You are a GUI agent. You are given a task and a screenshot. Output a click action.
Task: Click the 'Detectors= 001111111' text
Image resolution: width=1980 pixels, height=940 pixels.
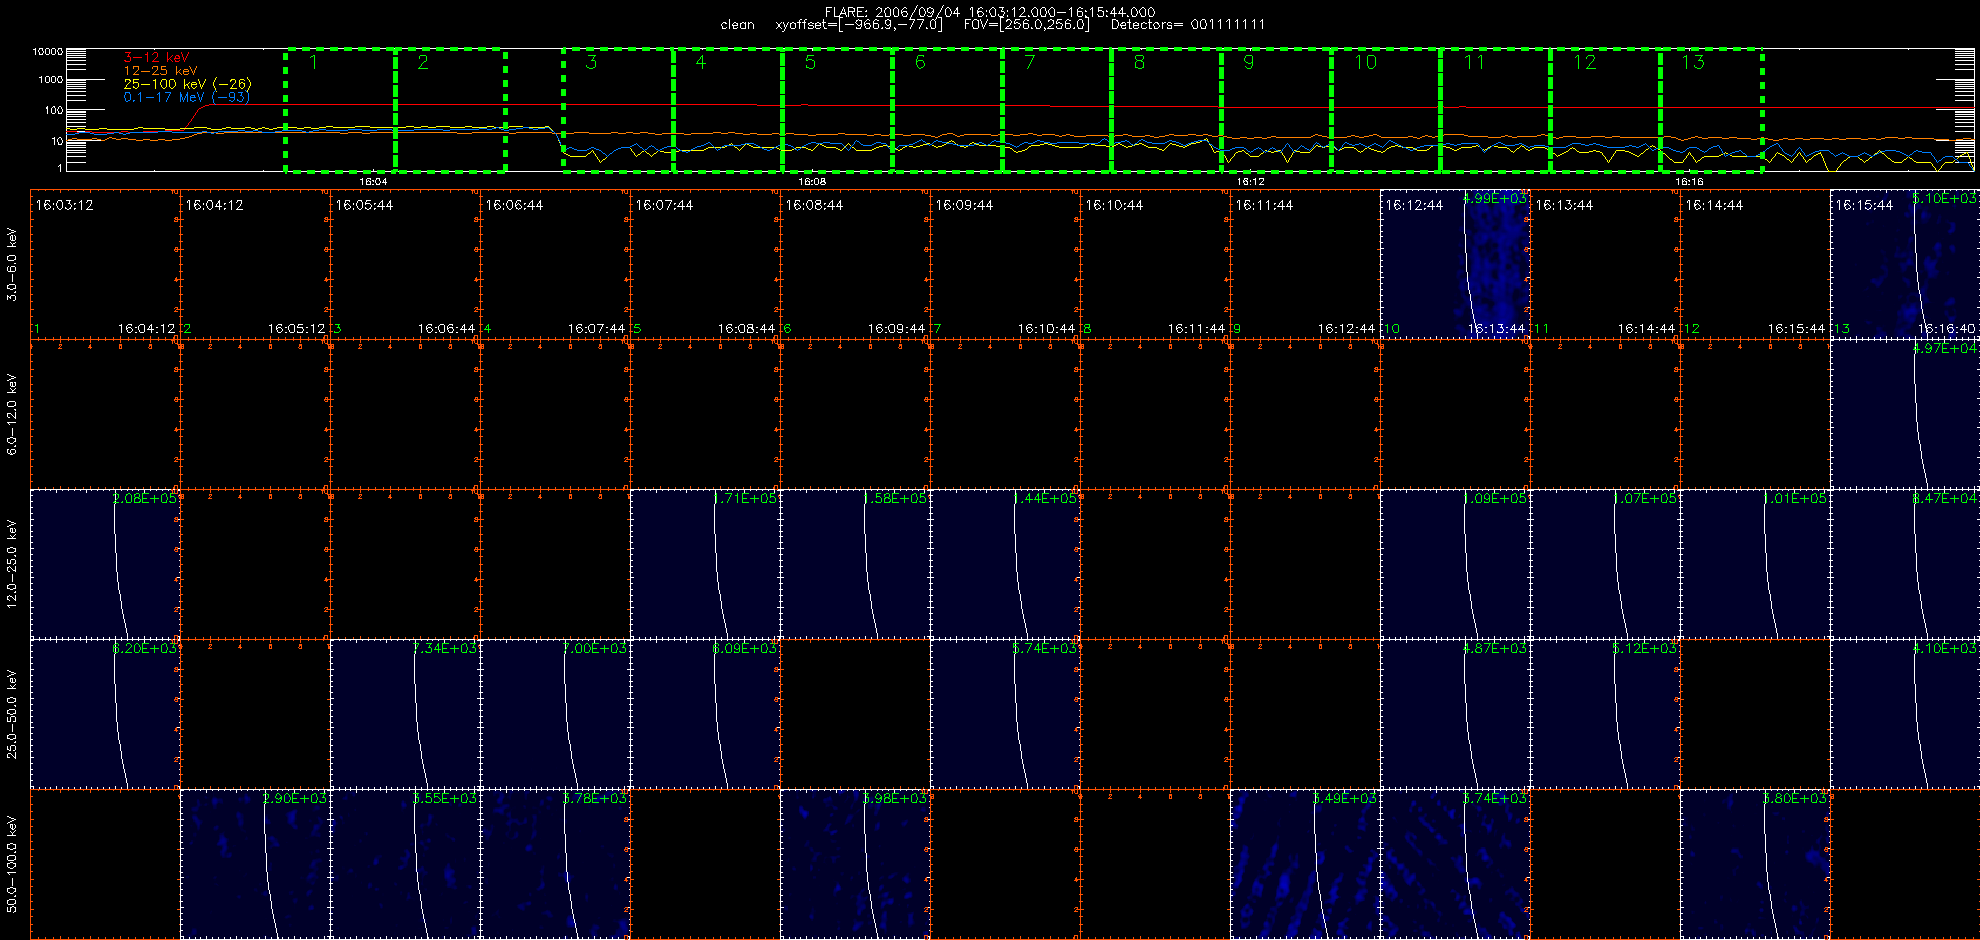[1188, 24]
